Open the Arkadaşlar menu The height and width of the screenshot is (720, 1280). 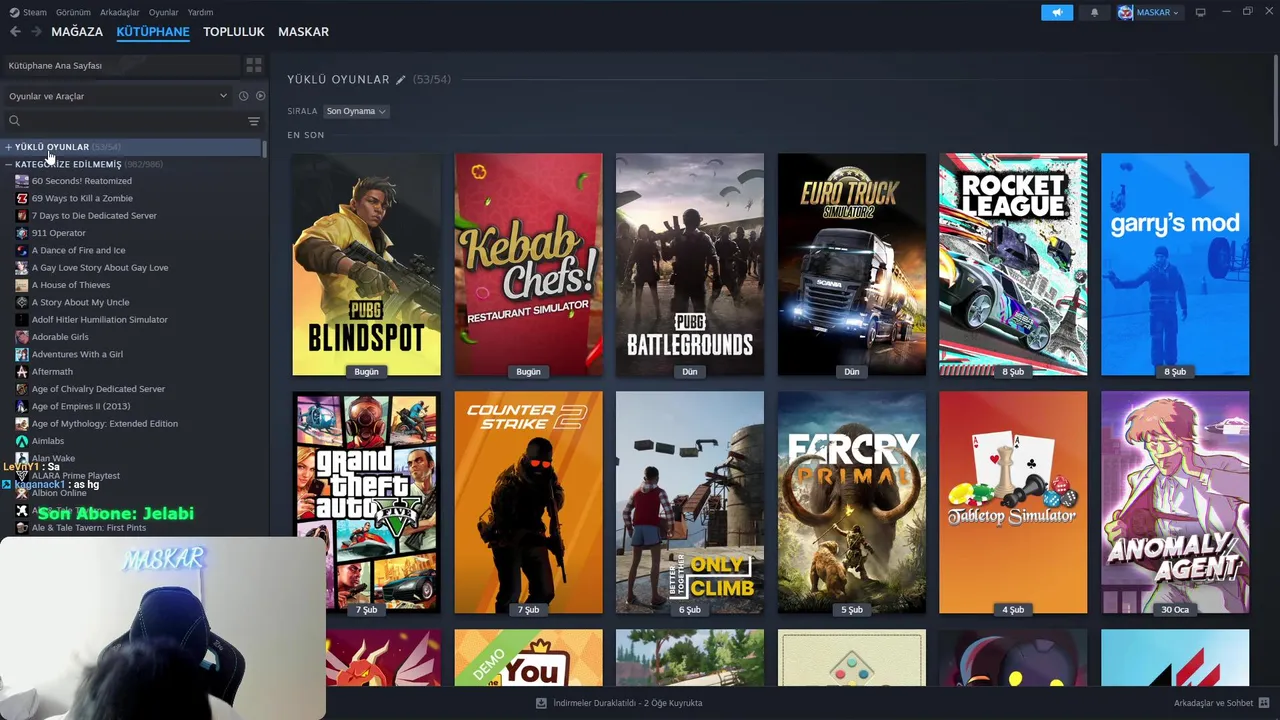[x=120, y=12]
